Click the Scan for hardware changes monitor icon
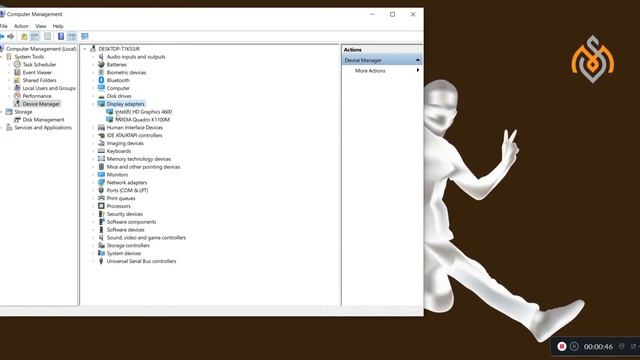 tap(84, 37)
